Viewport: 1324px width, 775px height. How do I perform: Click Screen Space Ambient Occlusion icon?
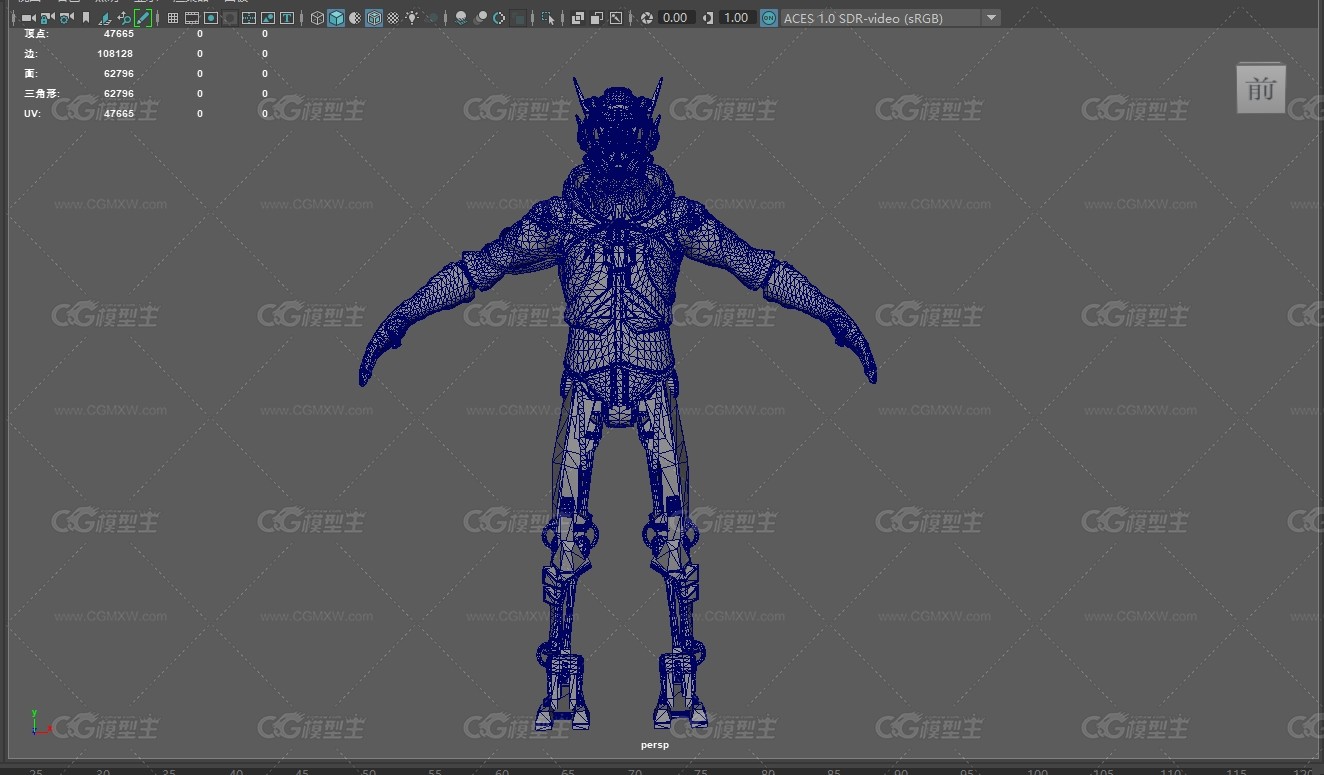pyautogui.click(x=461, y=18)
